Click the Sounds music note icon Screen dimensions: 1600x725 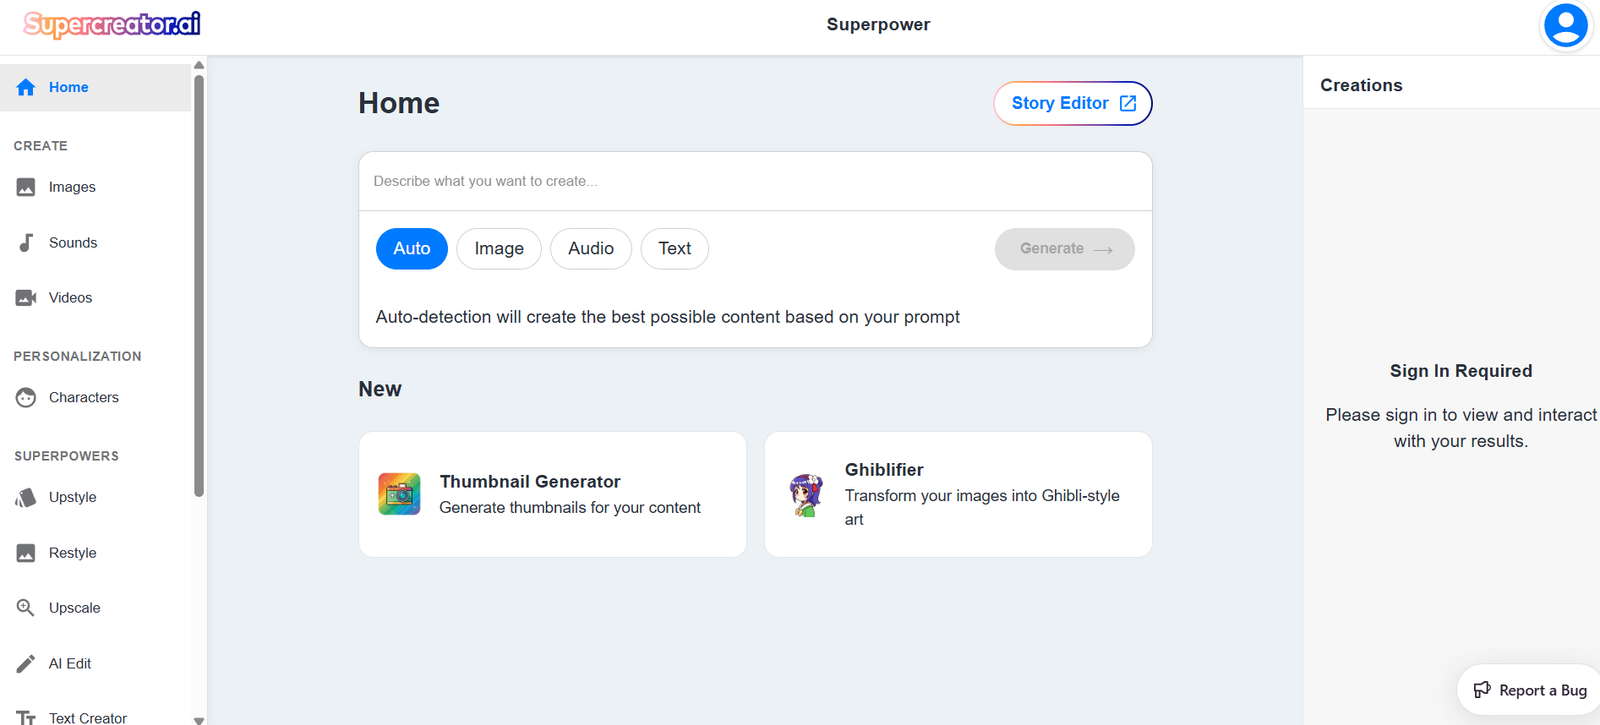pyautogui.click(x=26, y=242)
